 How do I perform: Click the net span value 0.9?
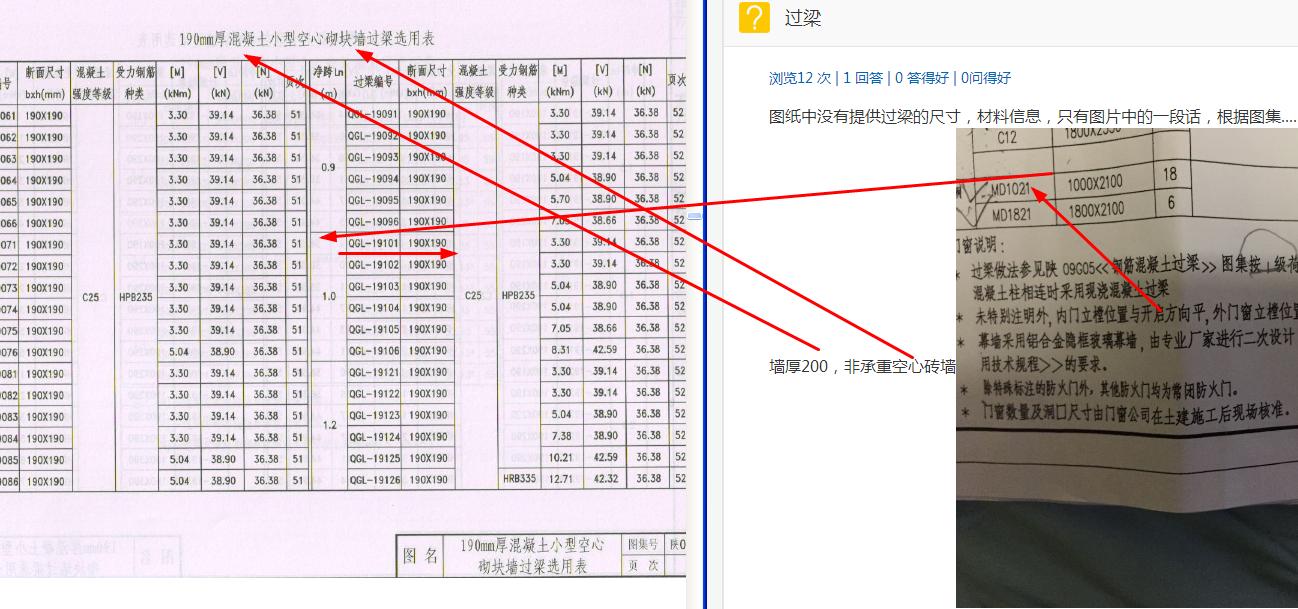[x=327, y=167]
